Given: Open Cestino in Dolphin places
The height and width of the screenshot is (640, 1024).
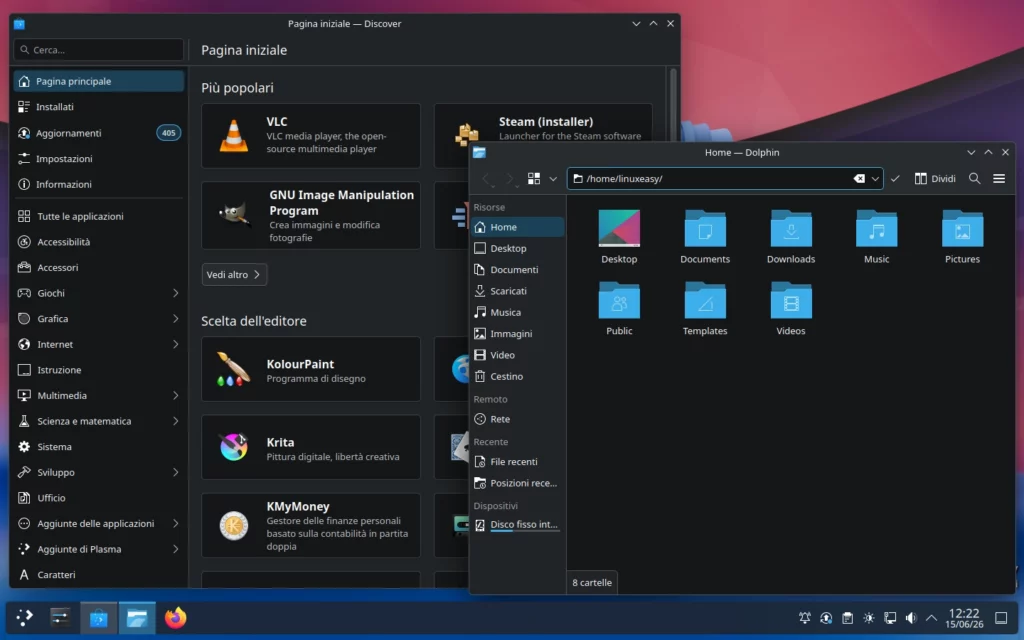Looking at the screenshot, I should [517, 376].
